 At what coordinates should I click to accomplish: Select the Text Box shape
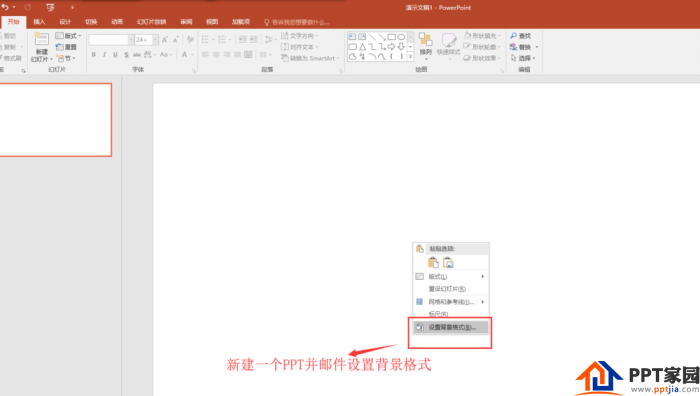tap(352, 37)
